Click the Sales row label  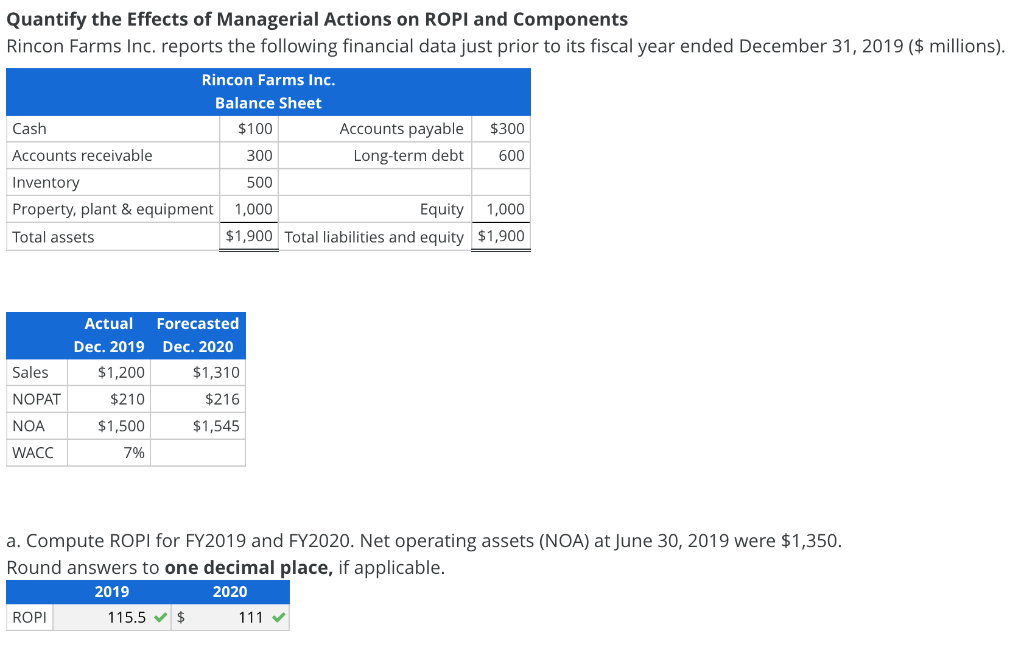click(x=30, y=372)
